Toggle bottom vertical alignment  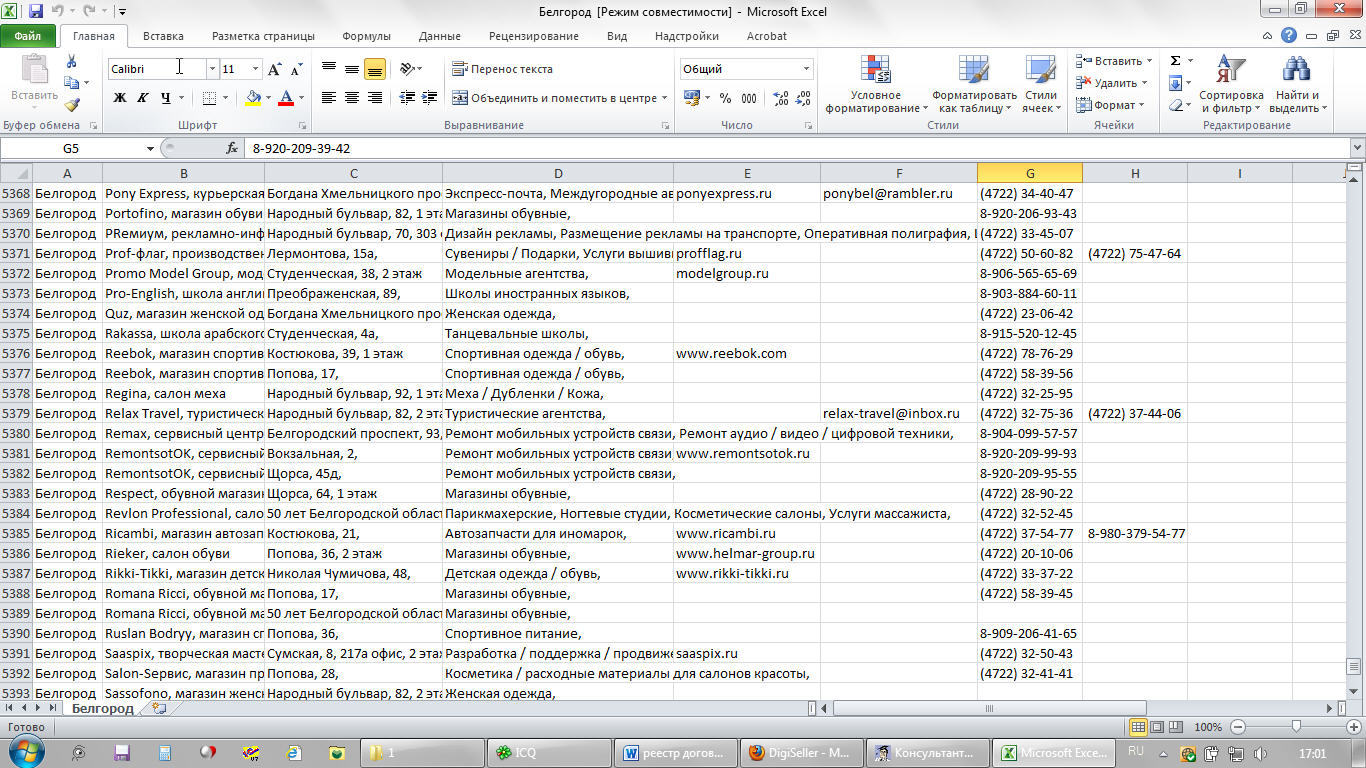coord(375,69)
